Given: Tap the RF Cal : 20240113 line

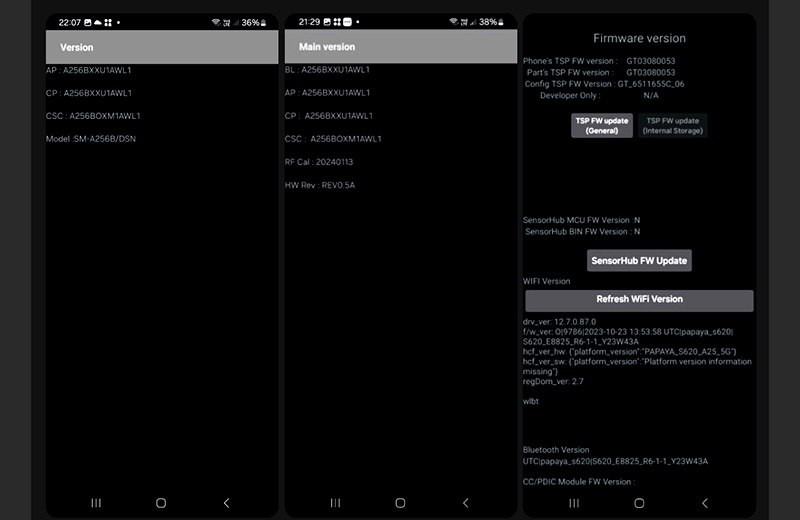Looking at the screenshot, I should [319, 162].
